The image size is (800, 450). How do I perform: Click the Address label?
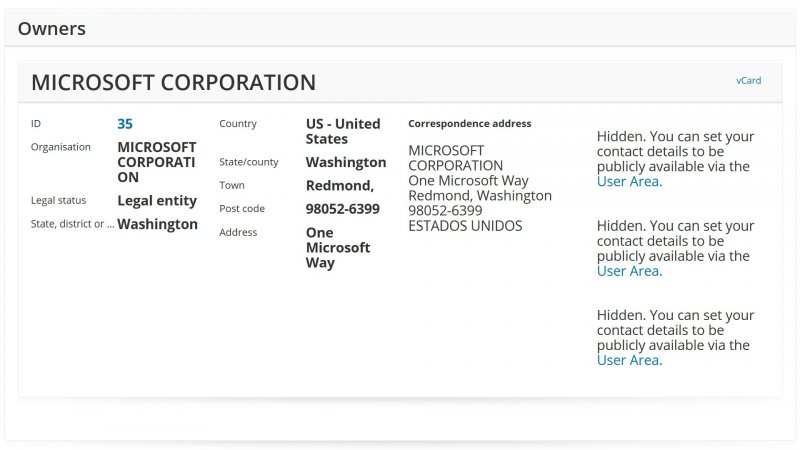238,232
